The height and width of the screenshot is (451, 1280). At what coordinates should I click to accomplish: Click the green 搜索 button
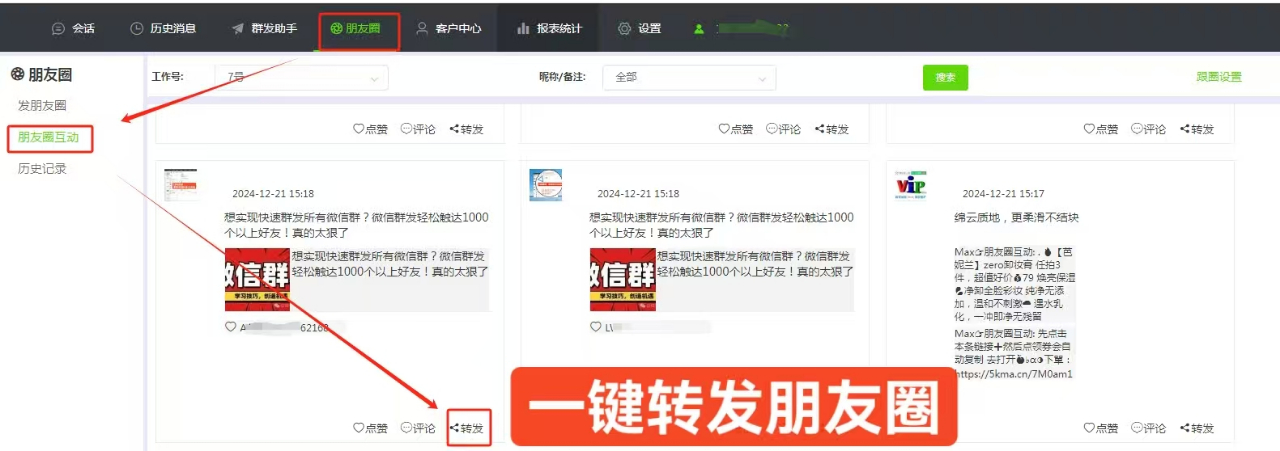(x=945, y=77)
